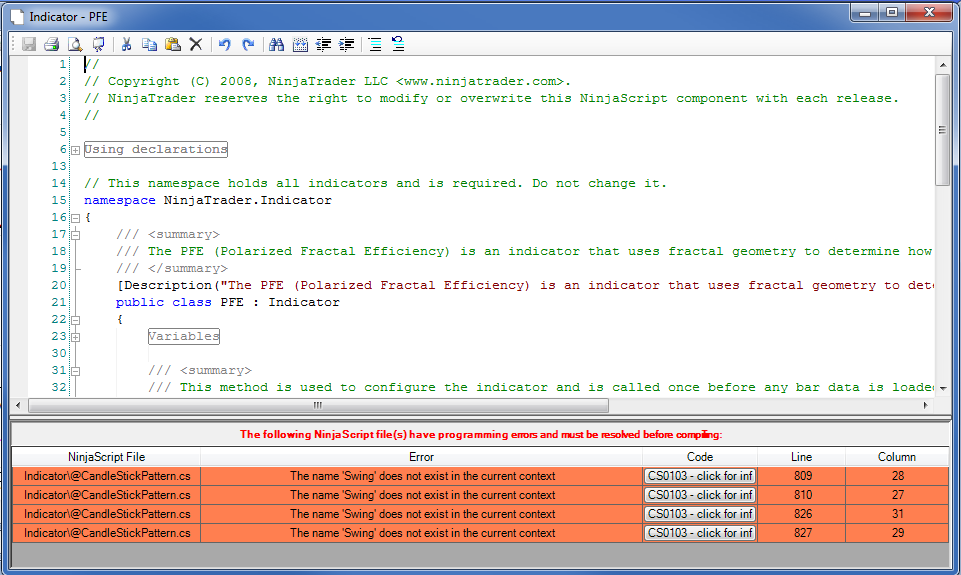Click column value 31 cell
This screenshot has height=575, width=961.
898,514
